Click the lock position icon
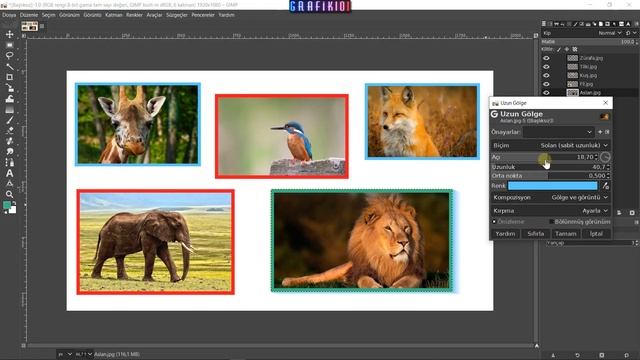The image size is (640, 360). coord(567,49)
